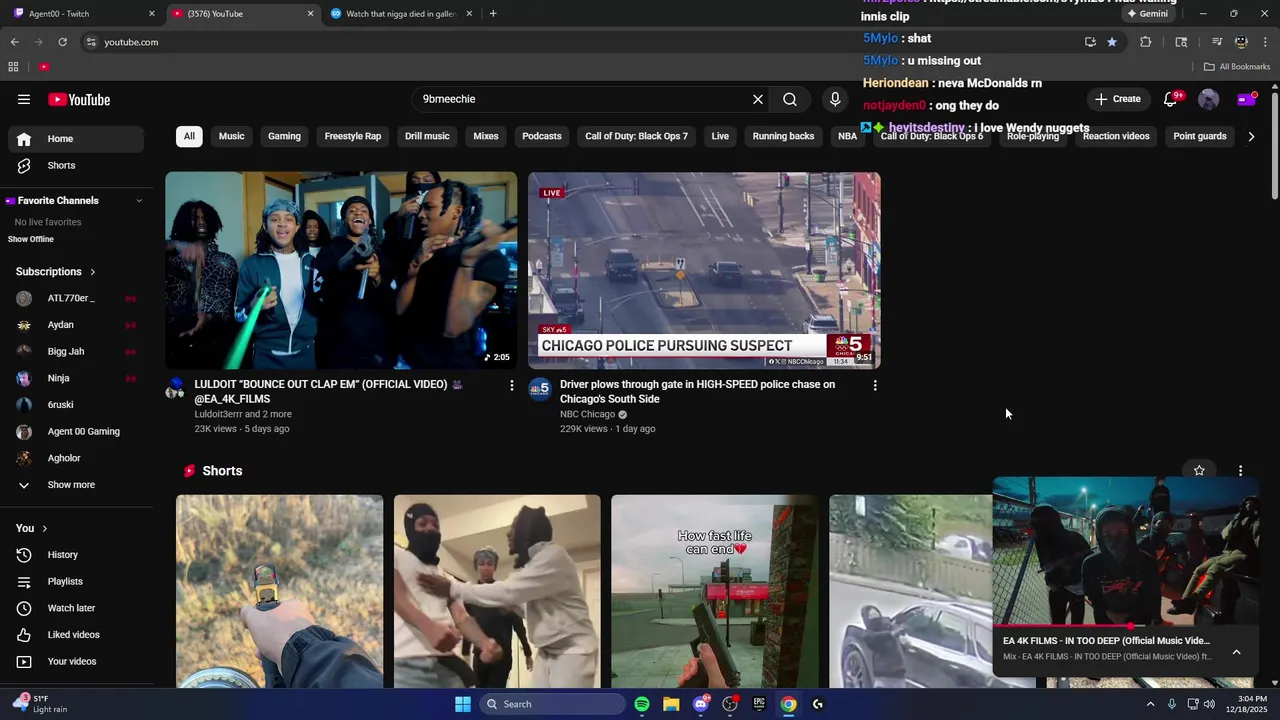
Task: Select the All filter chip
Action: point(189,136)
